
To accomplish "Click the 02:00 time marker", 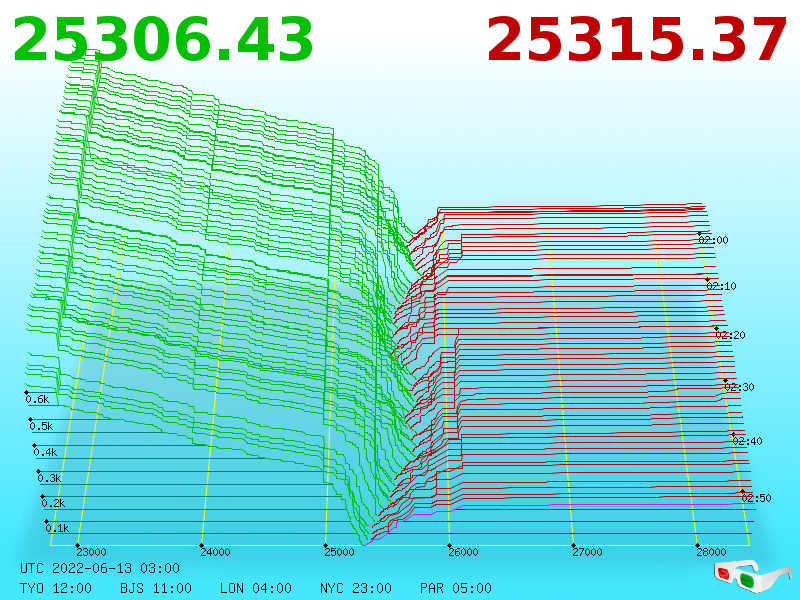I will click(713, 240).
